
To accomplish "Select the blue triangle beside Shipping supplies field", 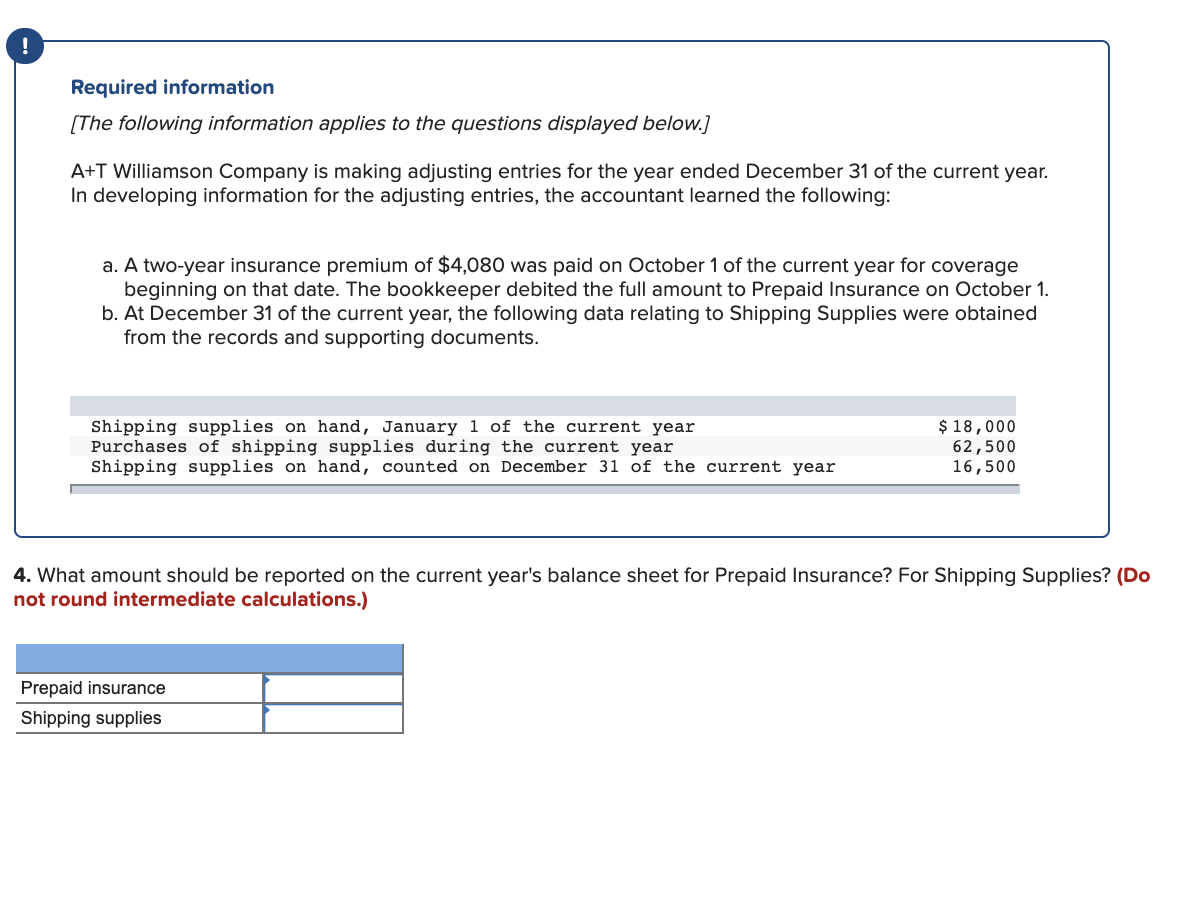I will 265,711.
